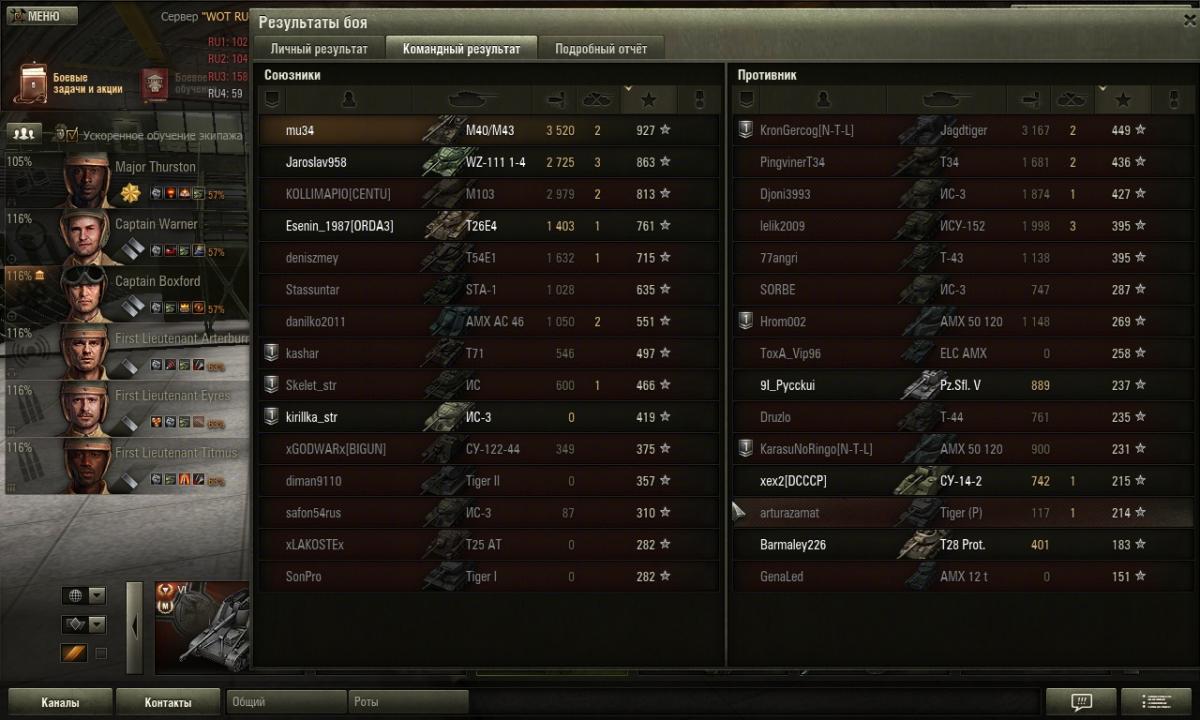
Task: Open the Каналы button
Action: [60, 702]
